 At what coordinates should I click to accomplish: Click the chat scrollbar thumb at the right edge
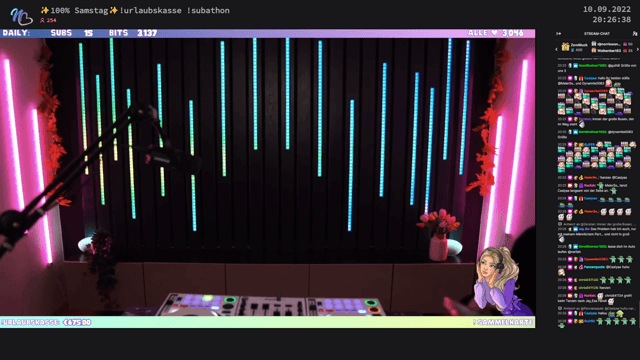639,314
